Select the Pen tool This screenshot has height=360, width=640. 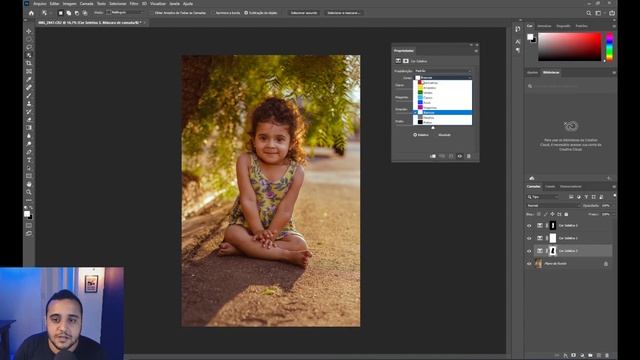coord(29,152)
